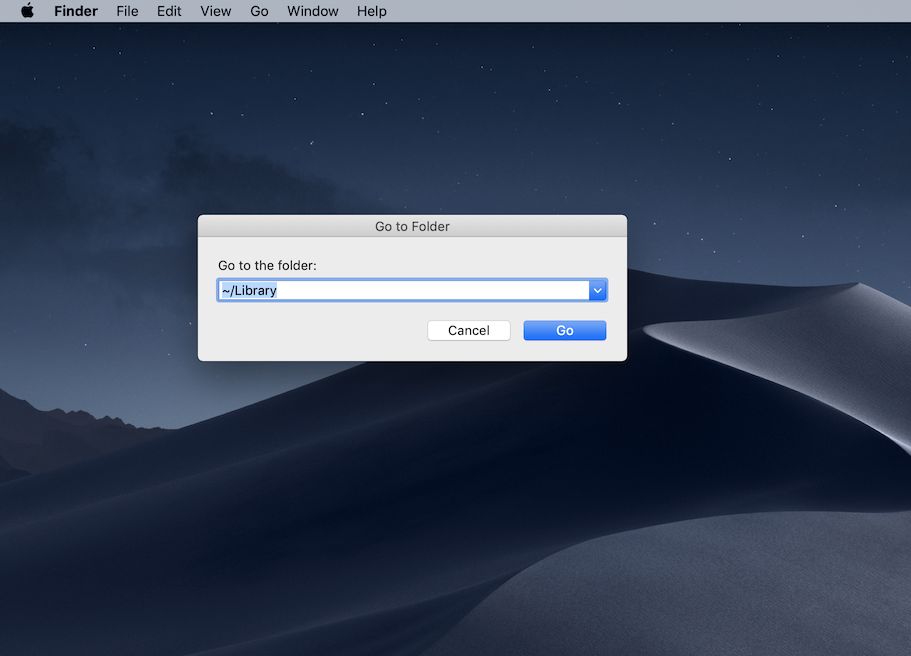Expand the recent folders dropdown arrow

tap(597, 290)
